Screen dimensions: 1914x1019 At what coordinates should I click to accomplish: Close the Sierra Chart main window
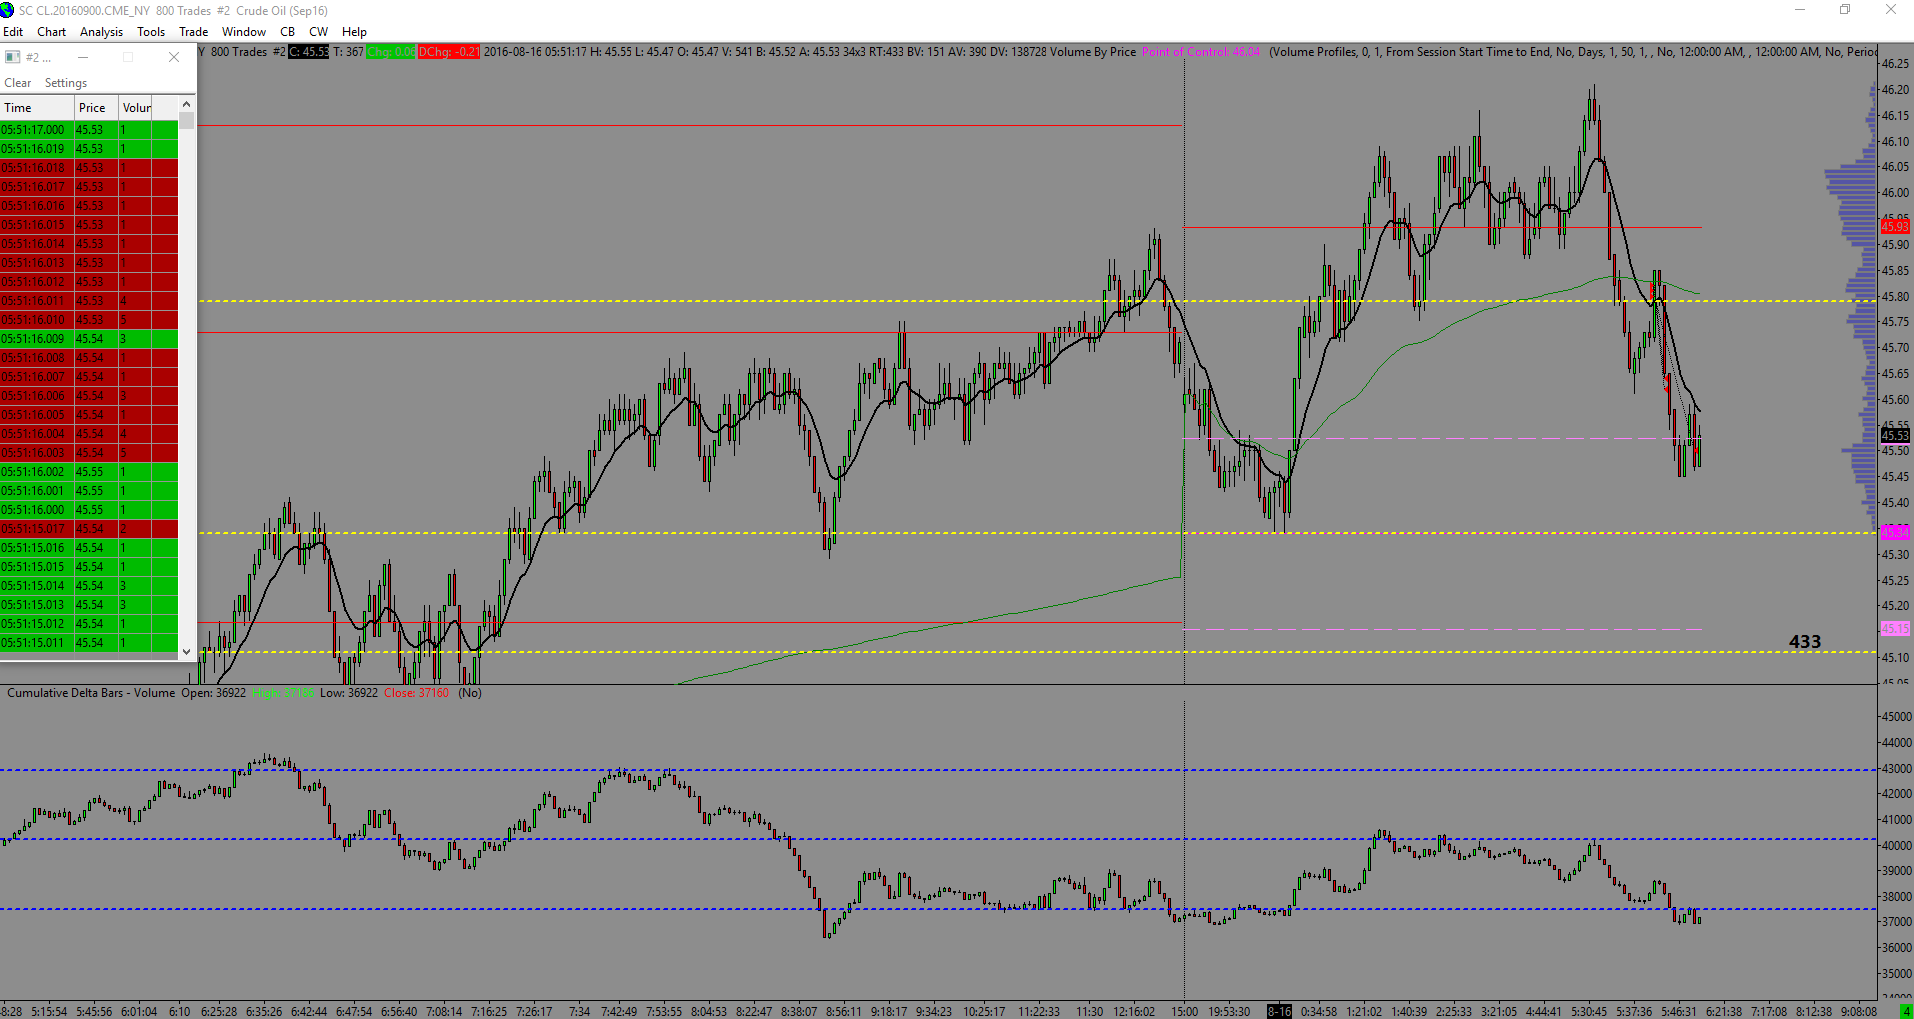coord(1891,10)
